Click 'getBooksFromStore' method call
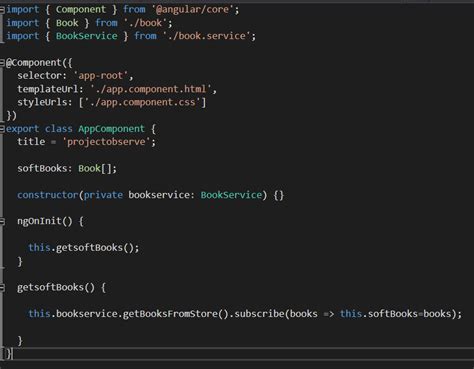 tap(170, 314)
